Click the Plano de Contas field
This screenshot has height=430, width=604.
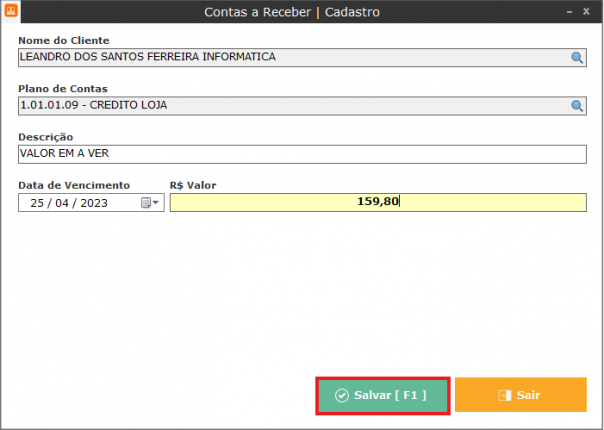pyautogui.click(x=290, y=106)
